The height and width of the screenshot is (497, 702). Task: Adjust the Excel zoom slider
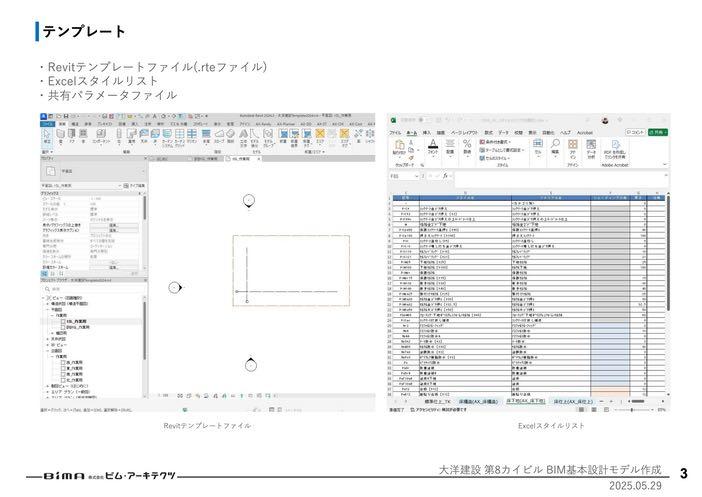tap(632, 410)
